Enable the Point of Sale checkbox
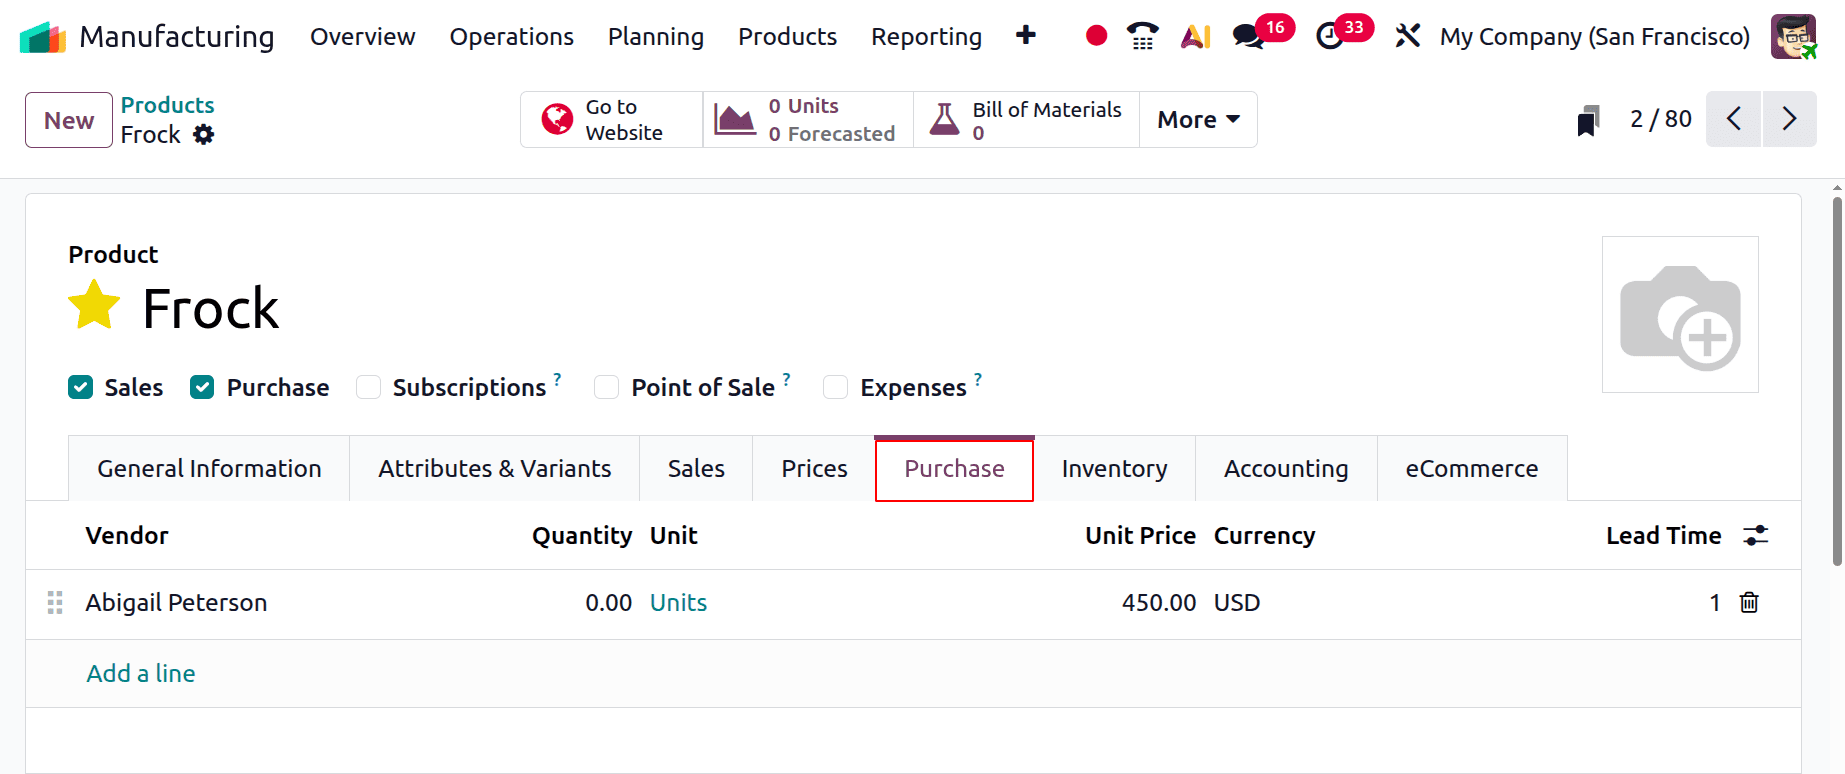The image size is (1845, 774). (x=606, y=387)
